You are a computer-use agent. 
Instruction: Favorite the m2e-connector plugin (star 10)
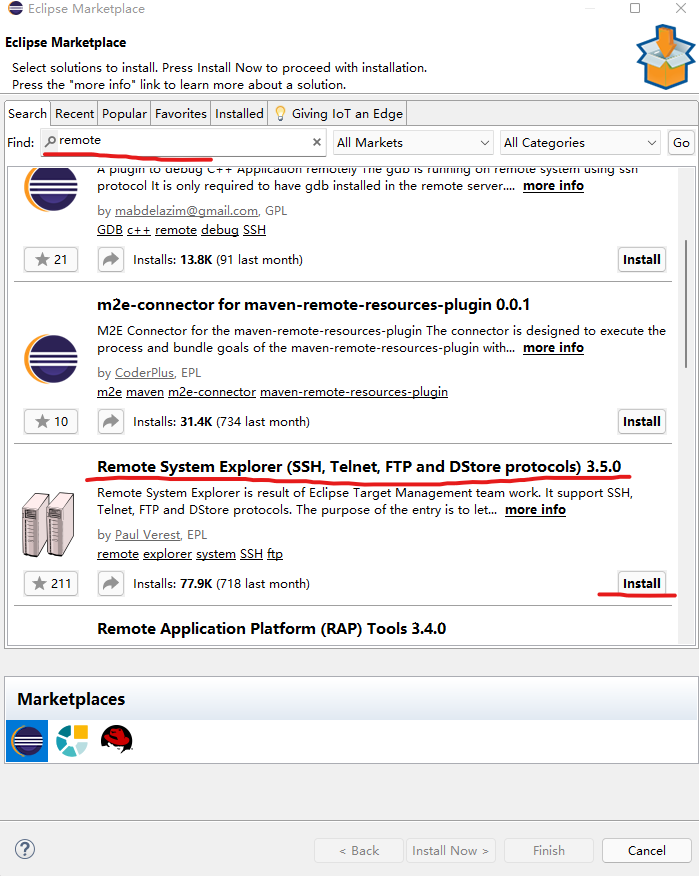pos(51,421)
